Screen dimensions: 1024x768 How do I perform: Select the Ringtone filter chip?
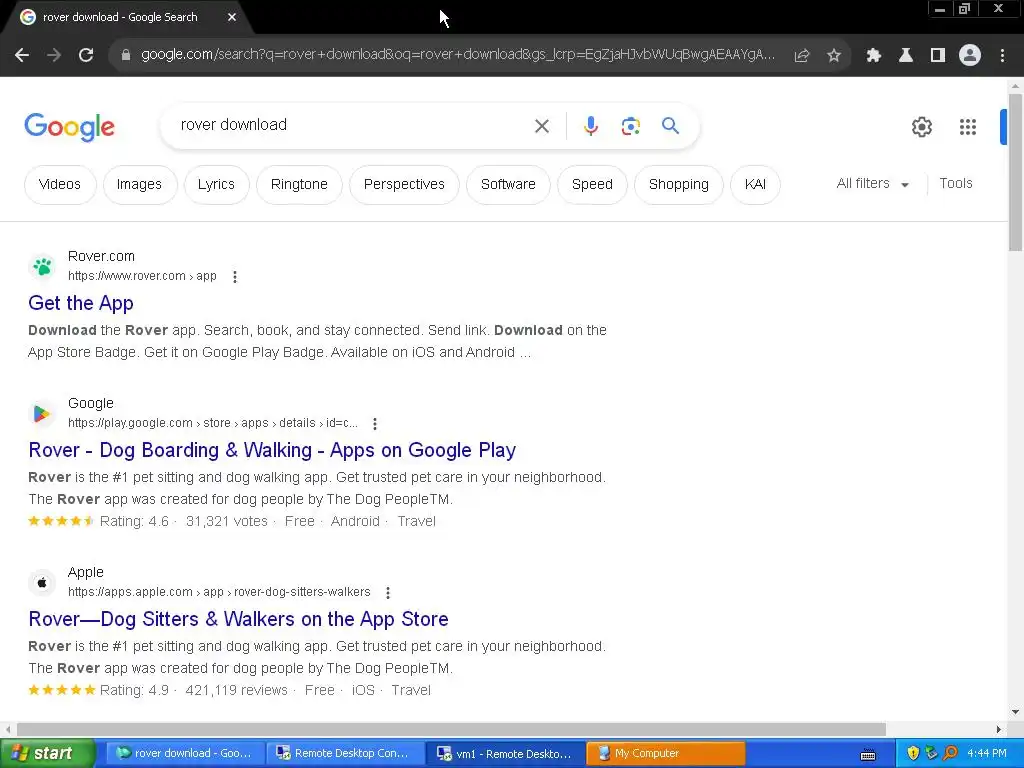[299, 184]
